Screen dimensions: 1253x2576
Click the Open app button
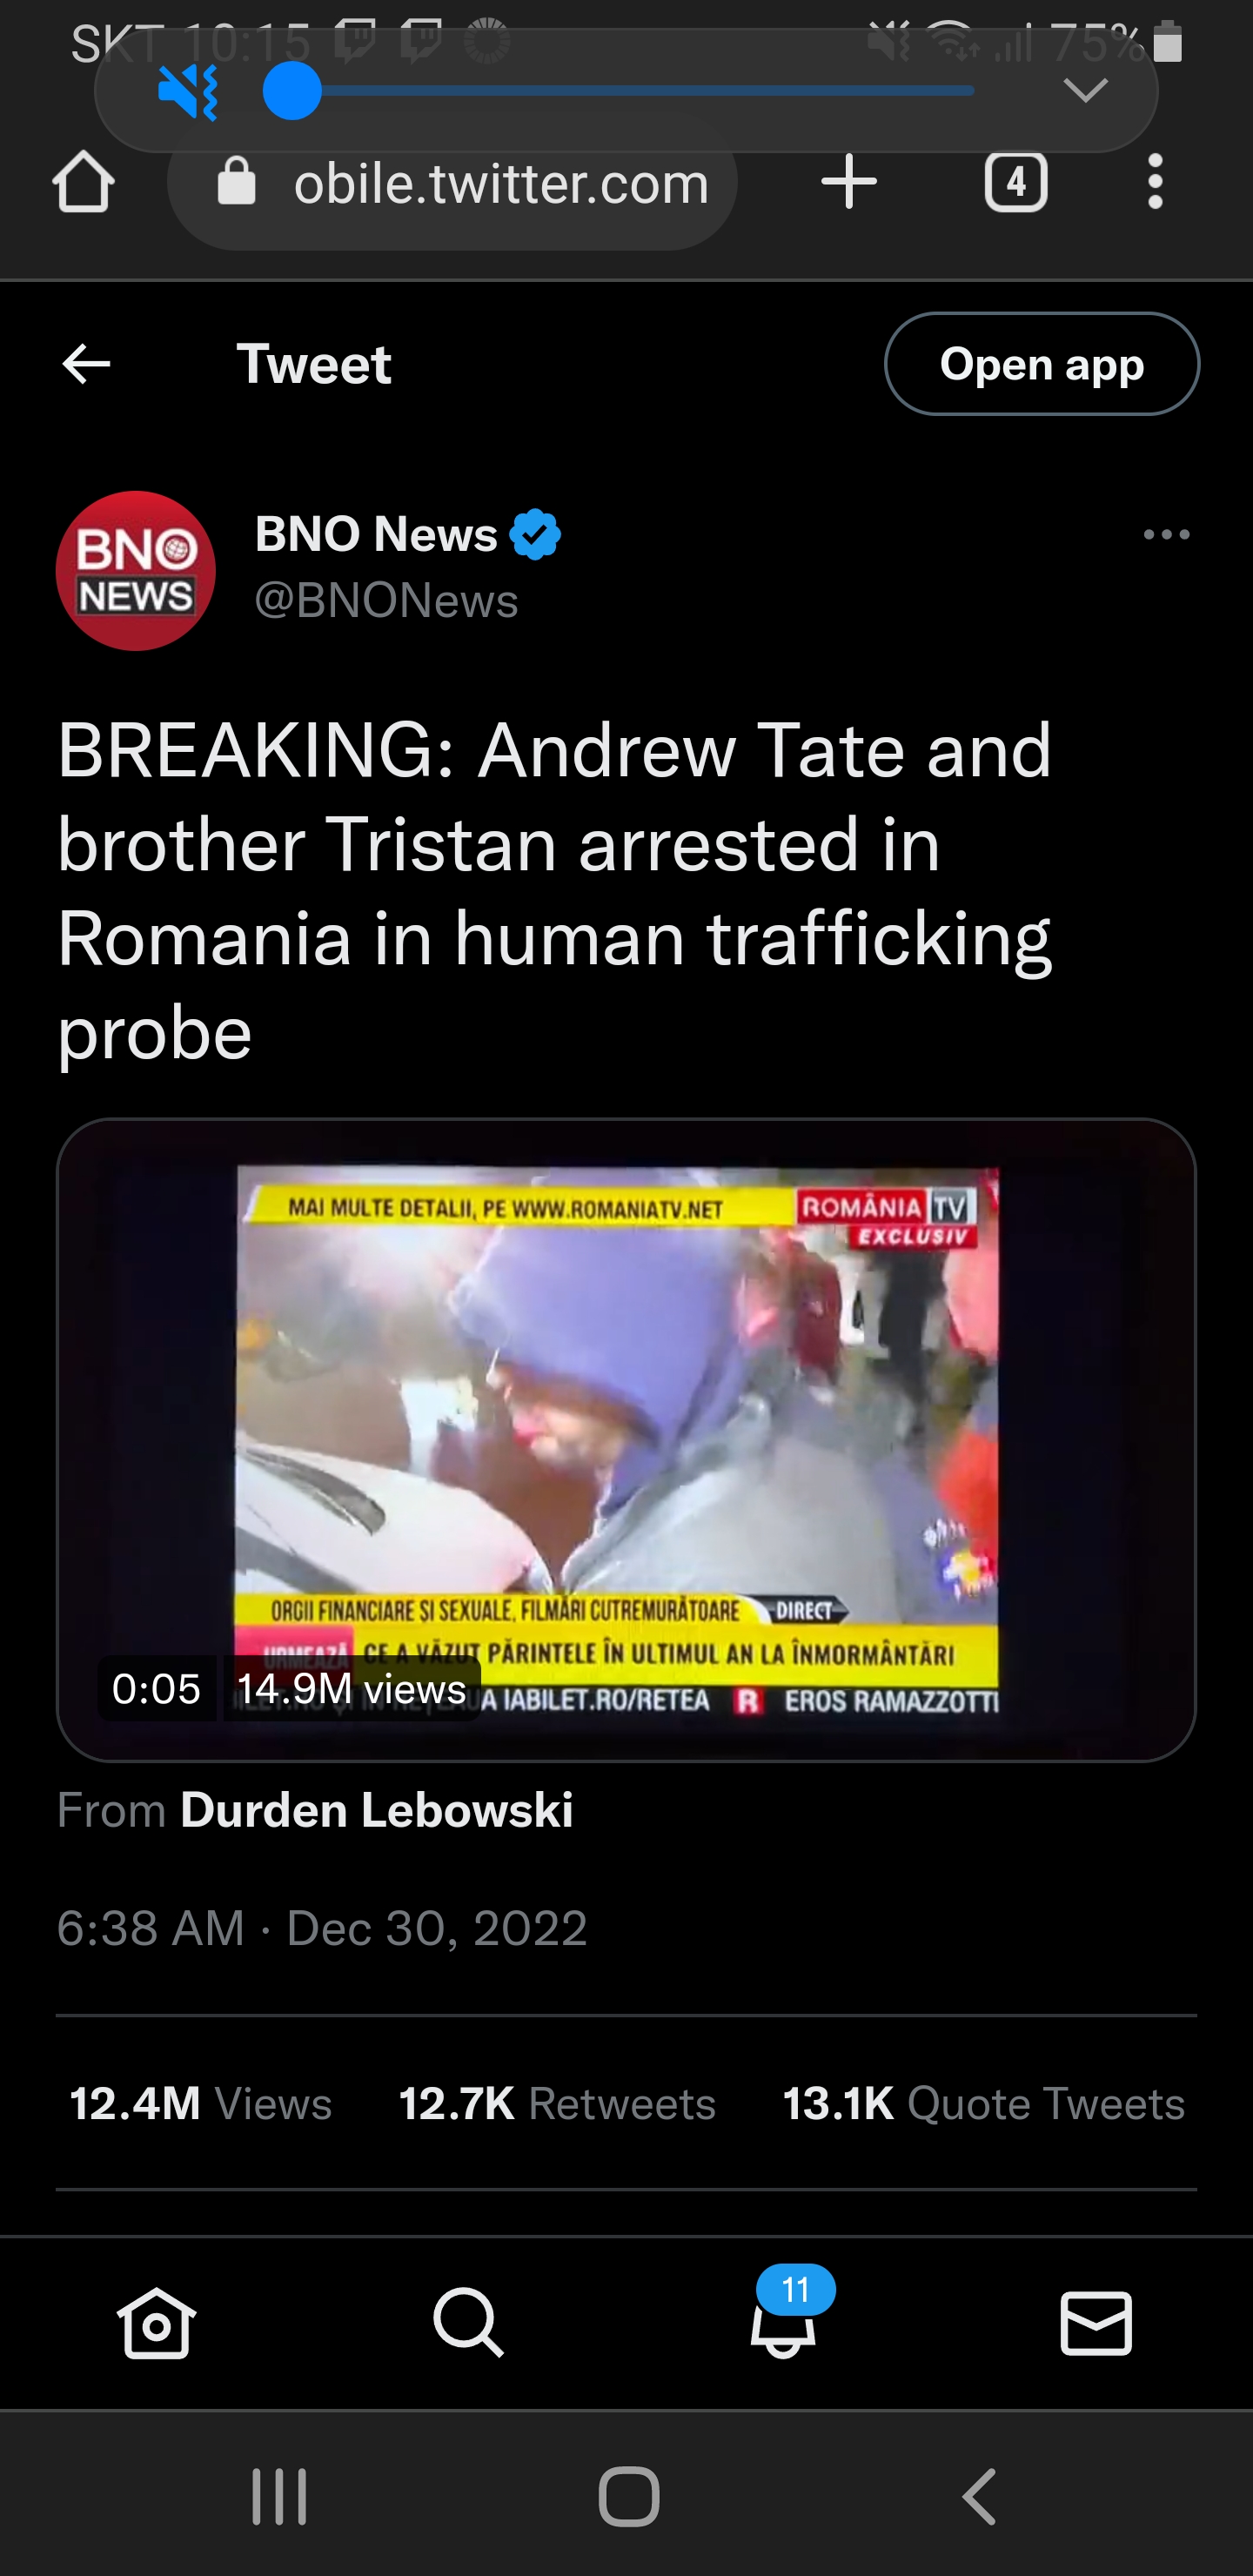1041,364
